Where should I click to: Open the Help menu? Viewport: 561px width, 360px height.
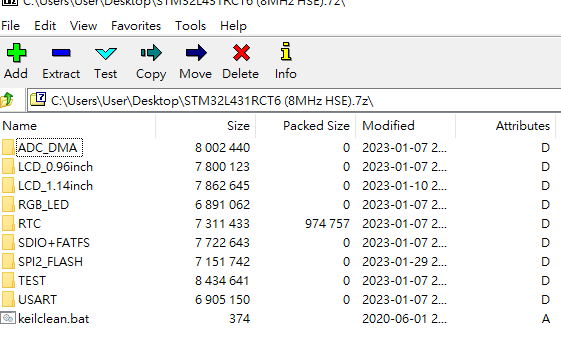pos(233,26)
